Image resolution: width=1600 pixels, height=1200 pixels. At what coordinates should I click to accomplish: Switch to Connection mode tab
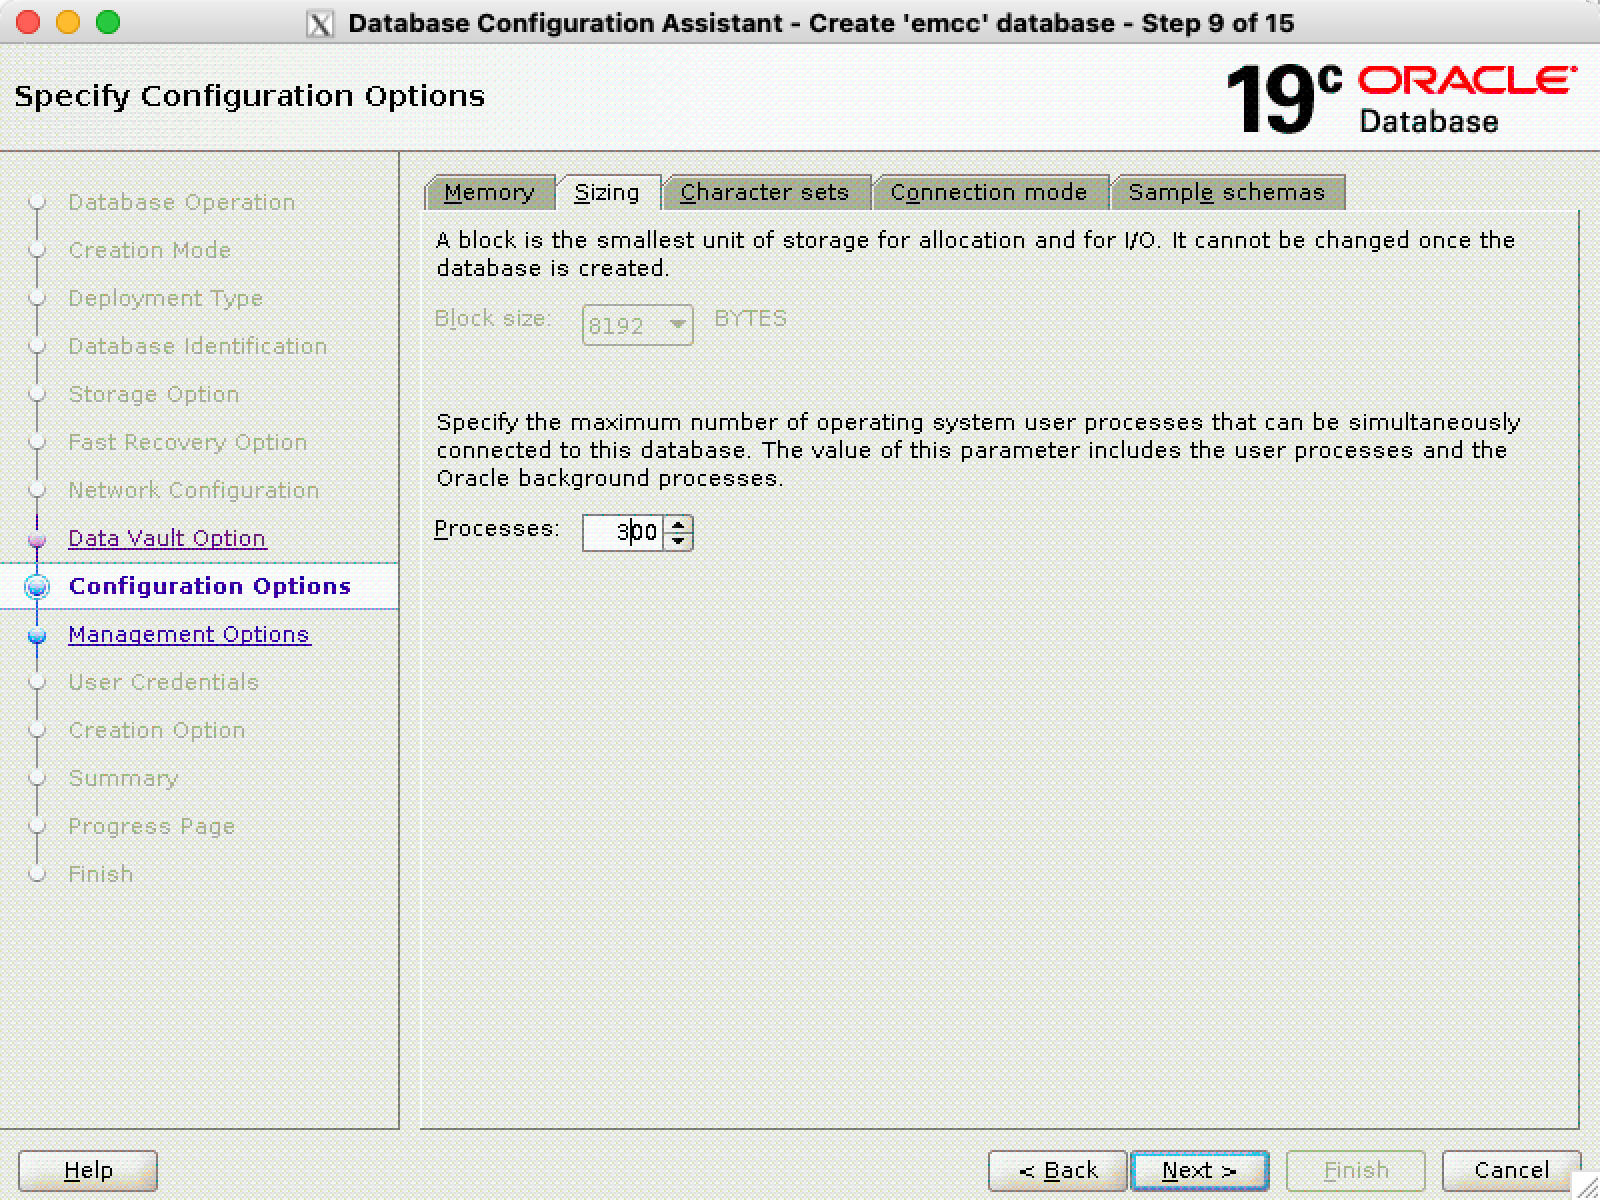click(988, 192)
